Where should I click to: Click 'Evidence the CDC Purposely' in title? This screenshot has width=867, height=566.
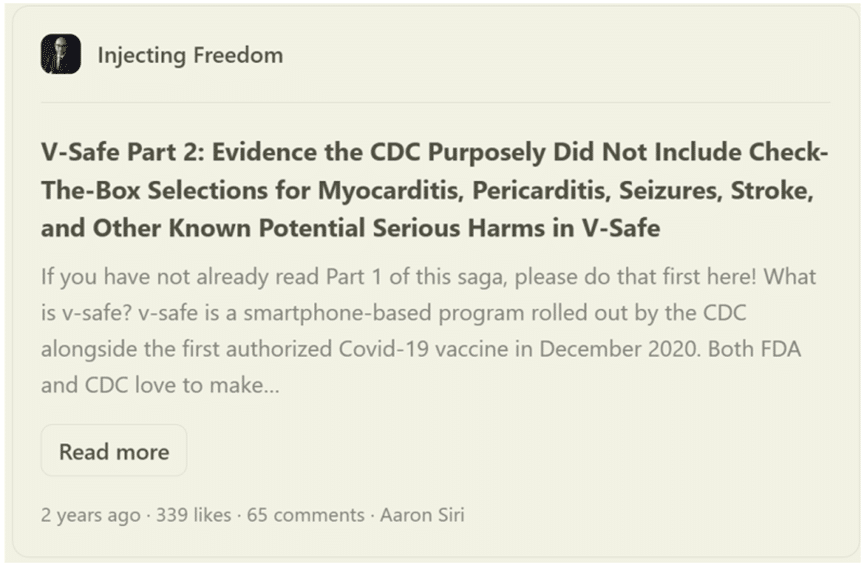tap(379, 153)
